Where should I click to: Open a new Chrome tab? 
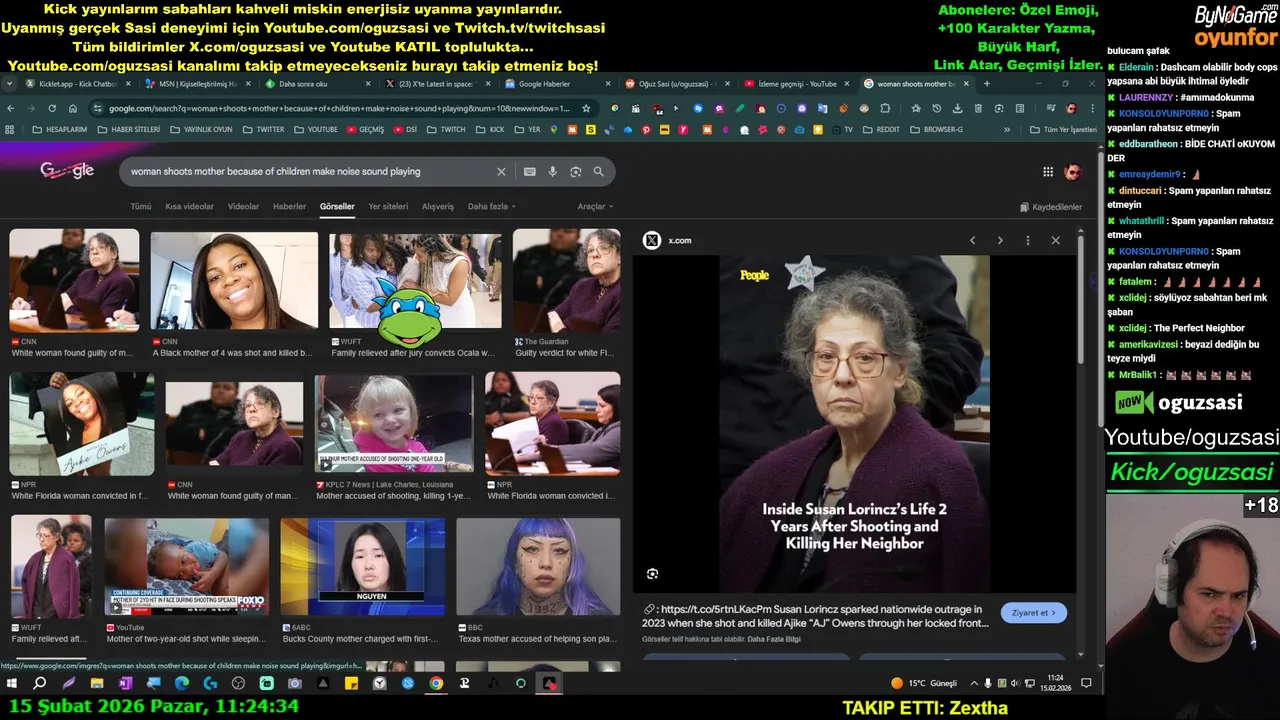coord(987,84)
